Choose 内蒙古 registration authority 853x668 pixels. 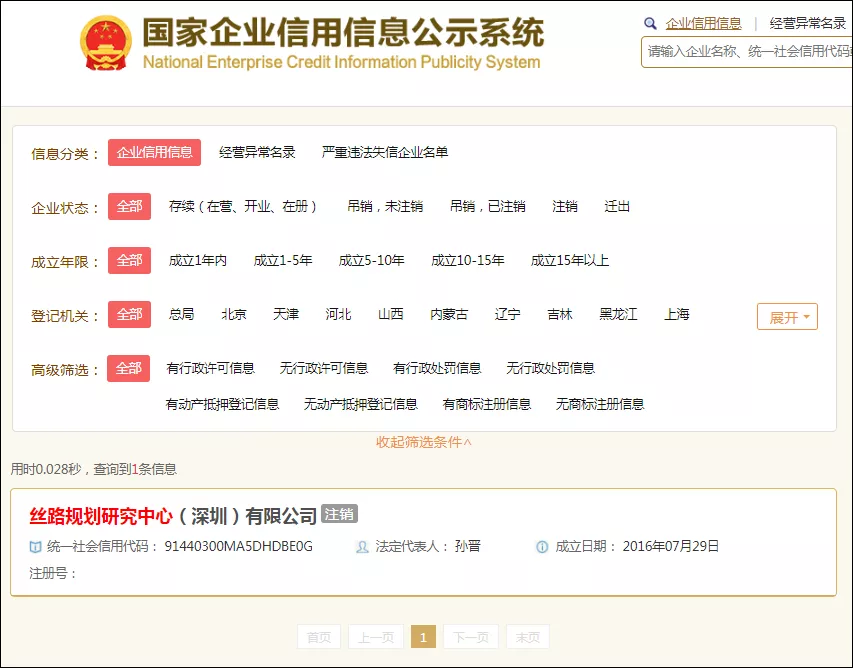coord(449,314)
